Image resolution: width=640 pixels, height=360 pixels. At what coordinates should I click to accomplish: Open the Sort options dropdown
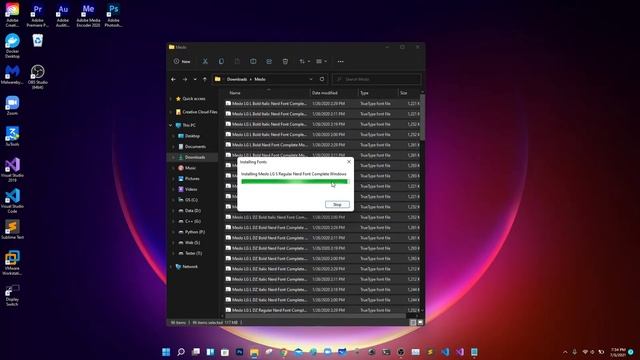pyautogui.click(x=304, y=61)
